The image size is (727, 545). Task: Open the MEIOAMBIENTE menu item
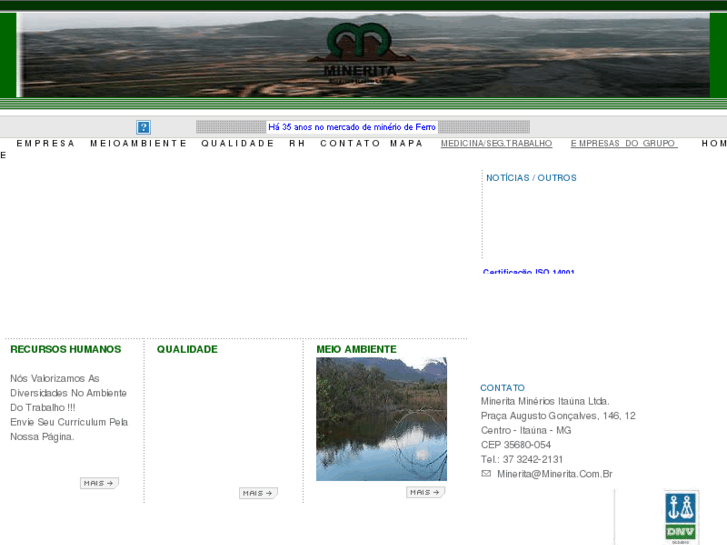138,143
